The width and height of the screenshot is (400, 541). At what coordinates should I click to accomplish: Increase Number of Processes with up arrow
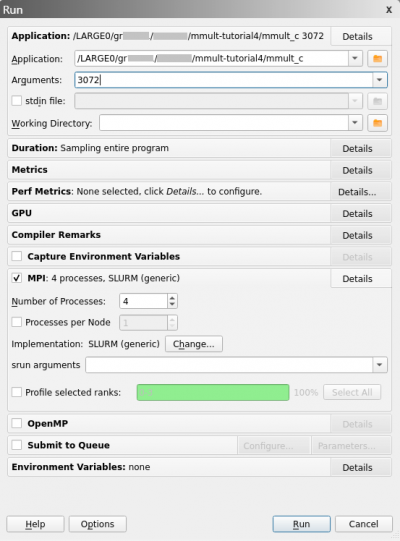pyautogui.click(x=172, y=298)
